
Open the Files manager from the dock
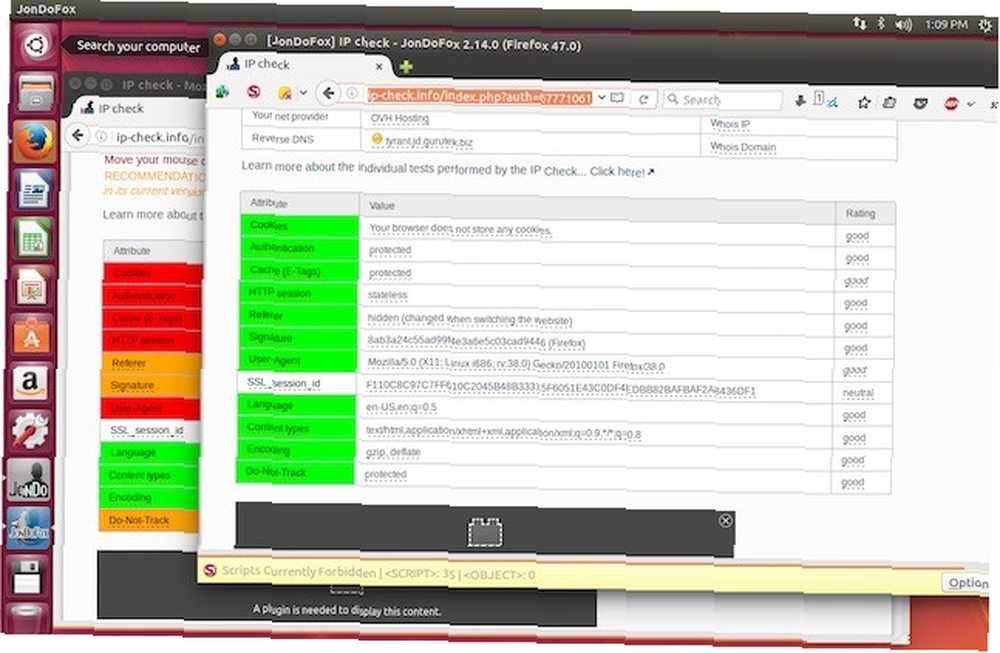(x=35, y=92)
